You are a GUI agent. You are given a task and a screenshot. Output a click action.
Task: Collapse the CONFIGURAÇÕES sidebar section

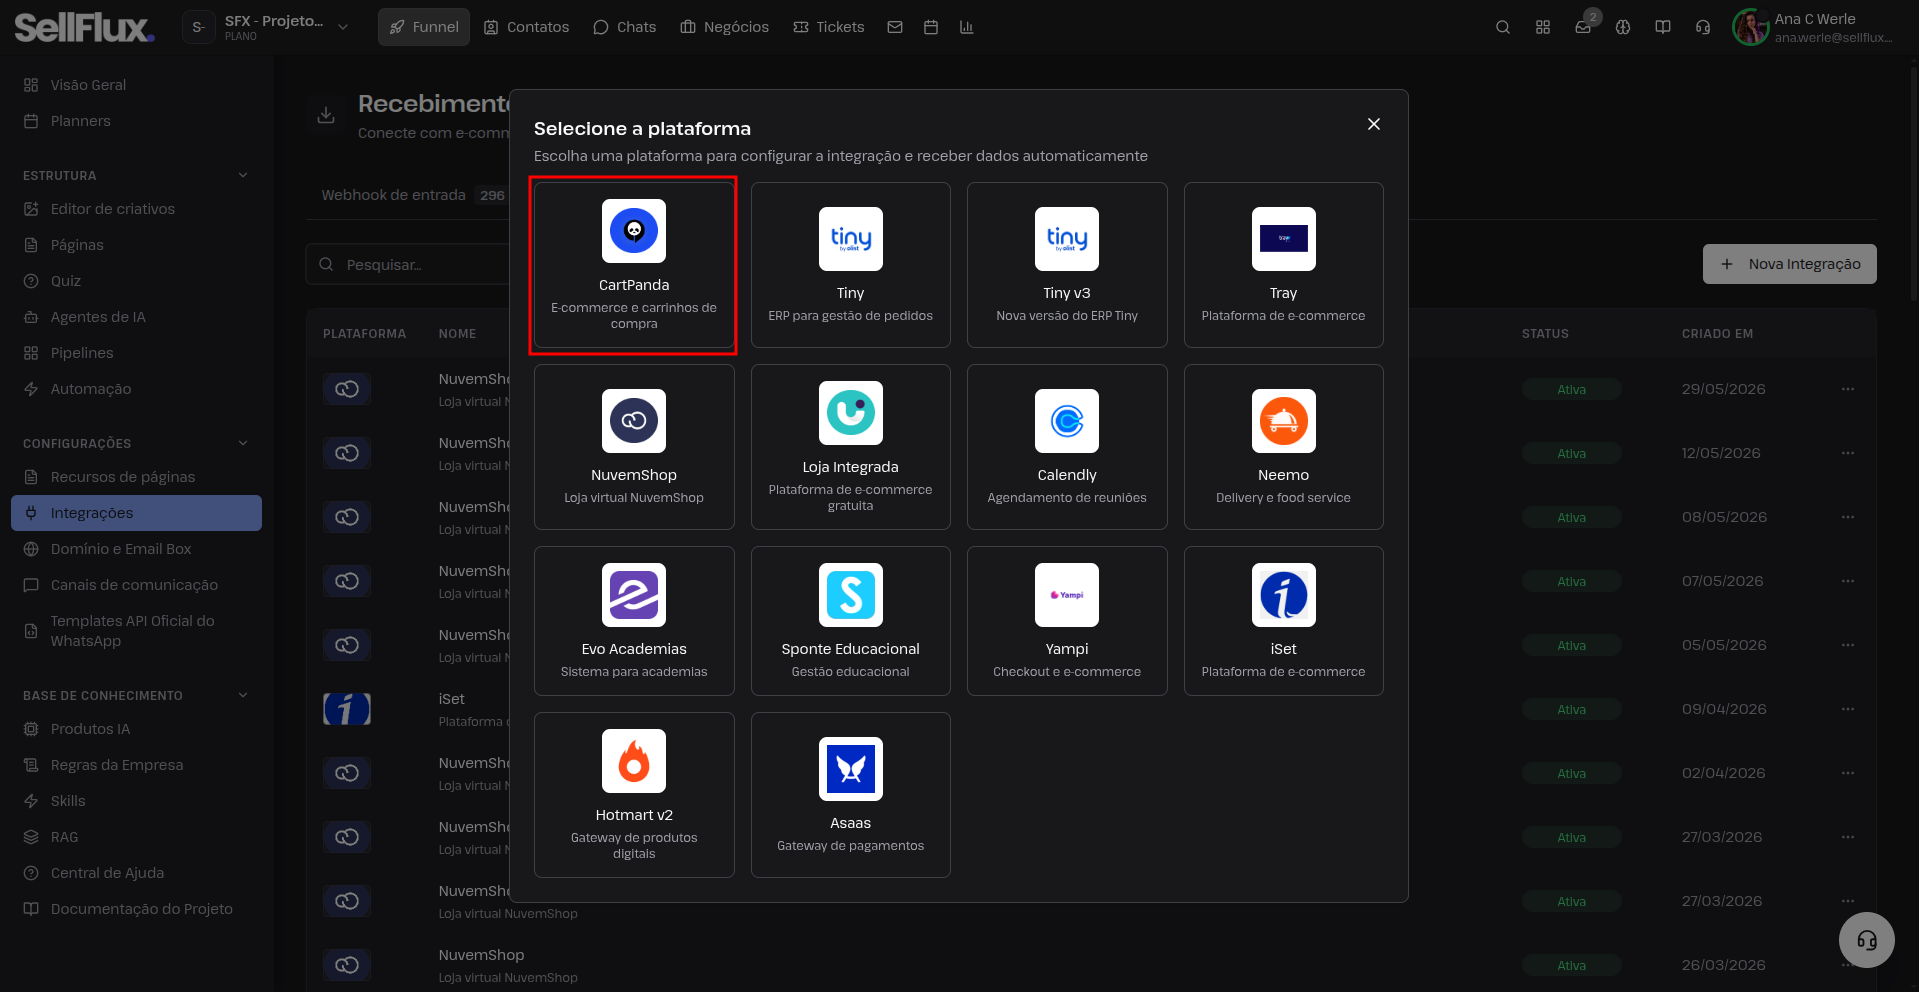[x=243, y=443]
